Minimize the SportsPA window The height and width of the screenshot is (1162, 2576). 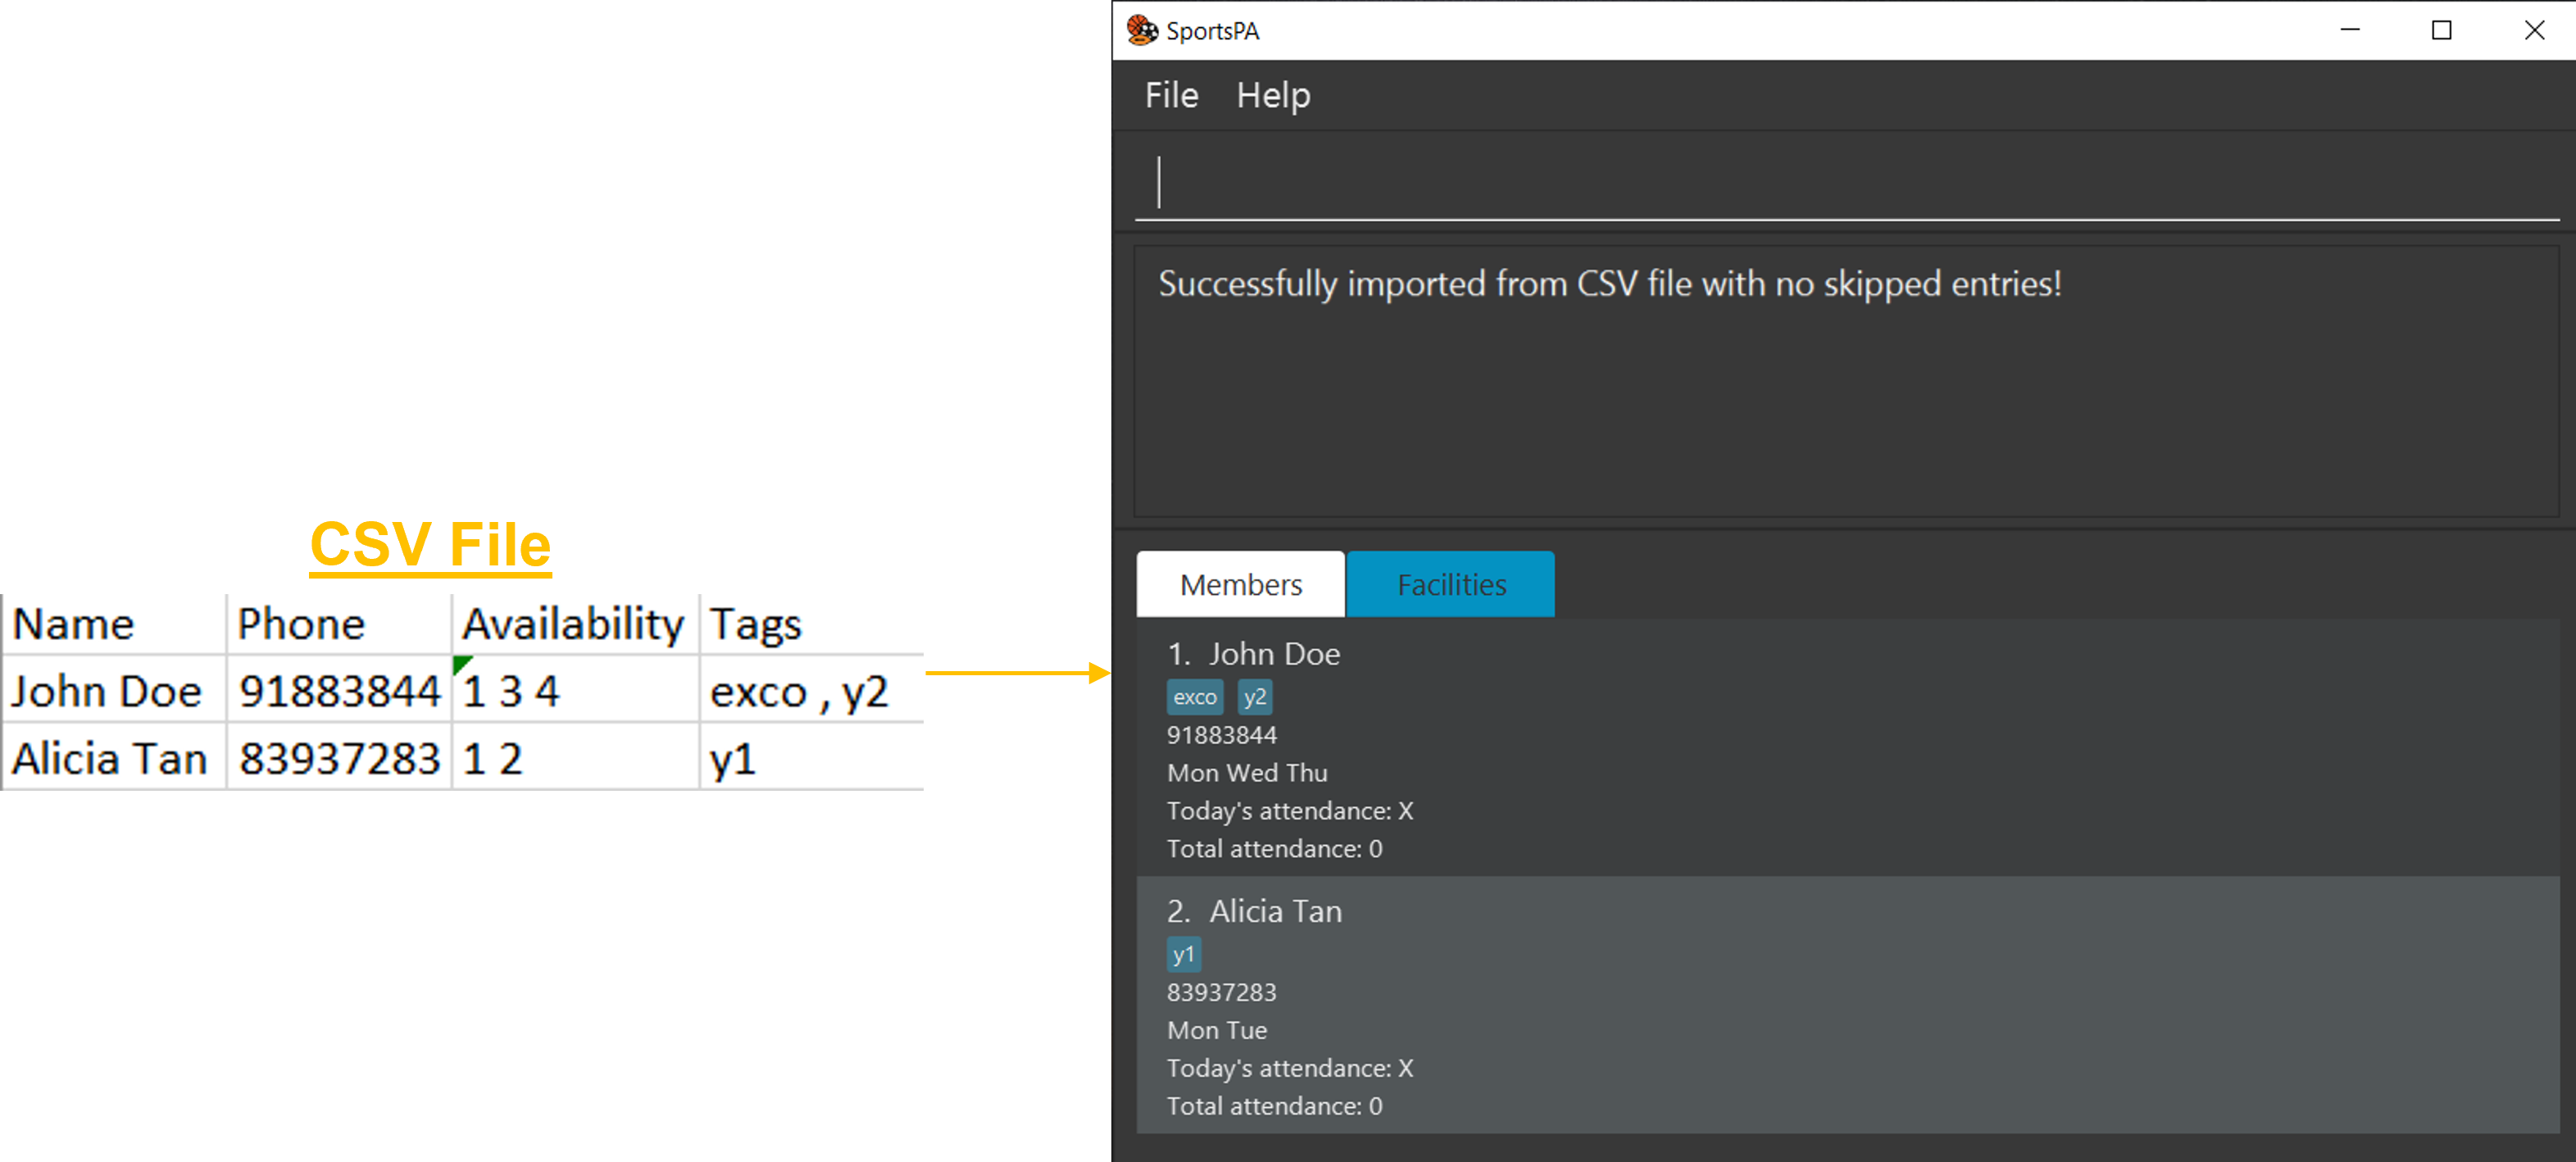(x=2350, y=30)
